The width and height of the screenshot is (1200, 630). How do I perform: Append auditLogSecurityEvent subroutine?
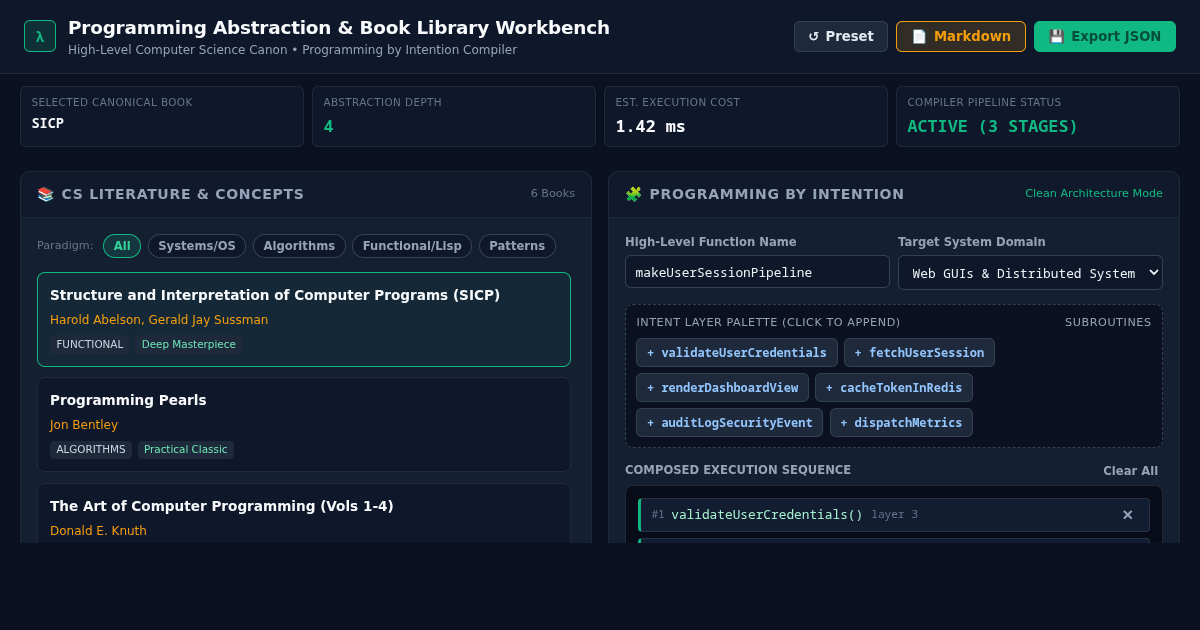729,423
